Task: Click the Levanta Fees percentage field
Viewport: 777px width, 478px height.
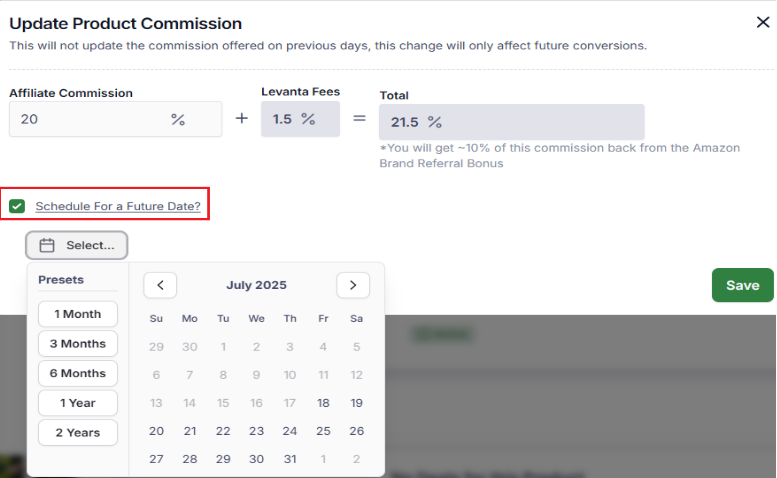Action: [299, 120]
